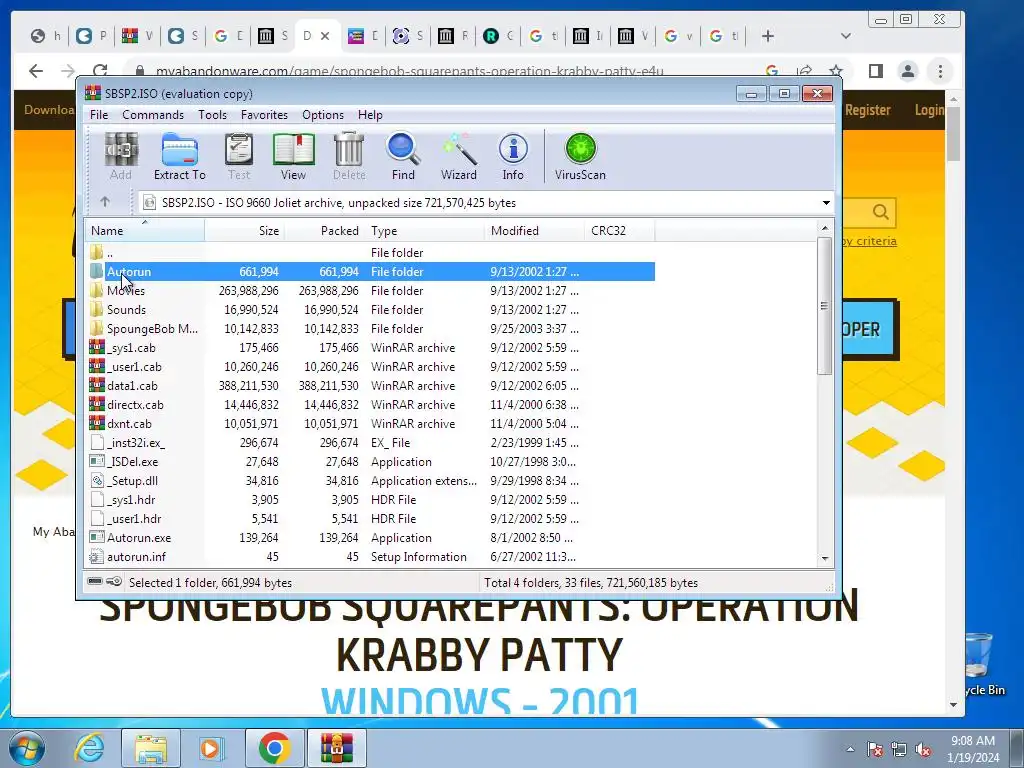Select the dxnt.cab file row

(370, 423)
